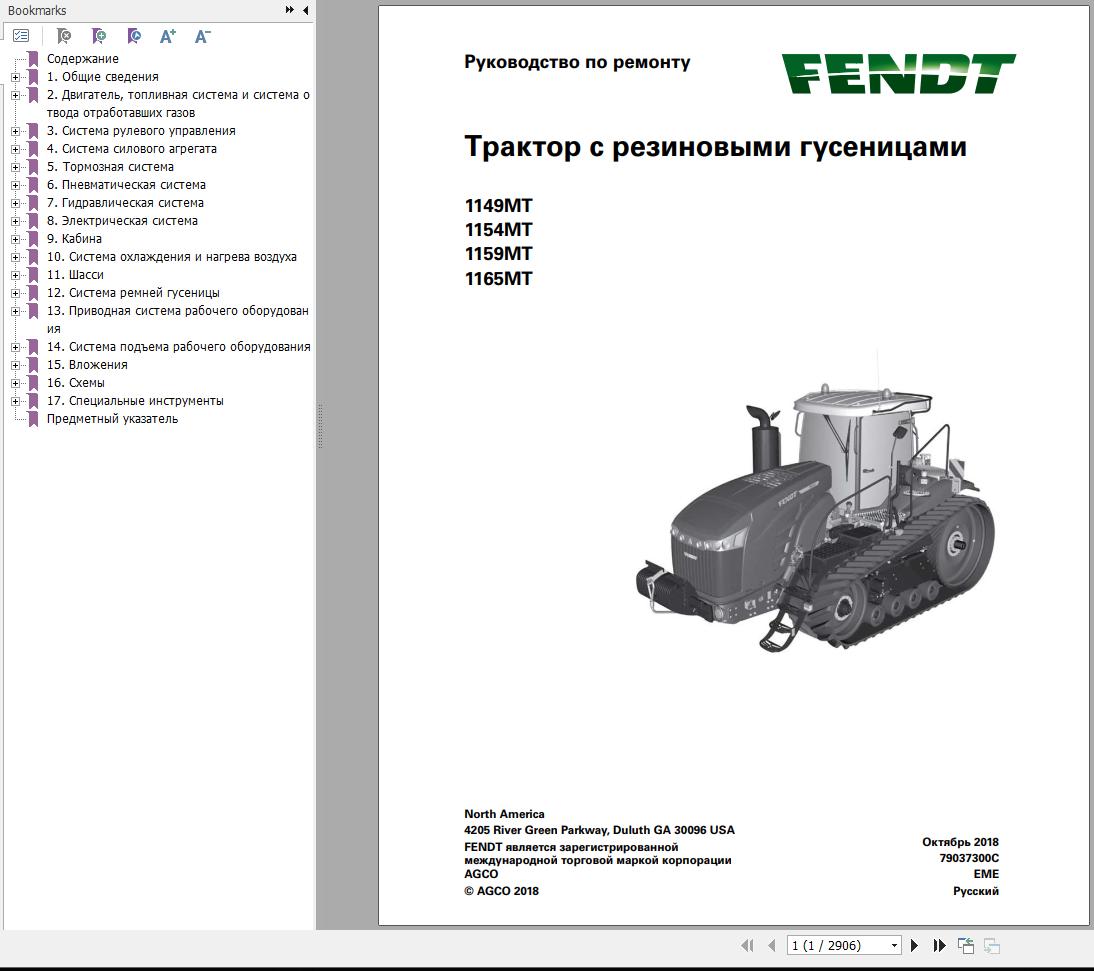Expand bookmark 5. Тормозная система
Image resolution: width=1094 pixels, height=971 pixels.
pyautogui.click(x=15, y=167)
